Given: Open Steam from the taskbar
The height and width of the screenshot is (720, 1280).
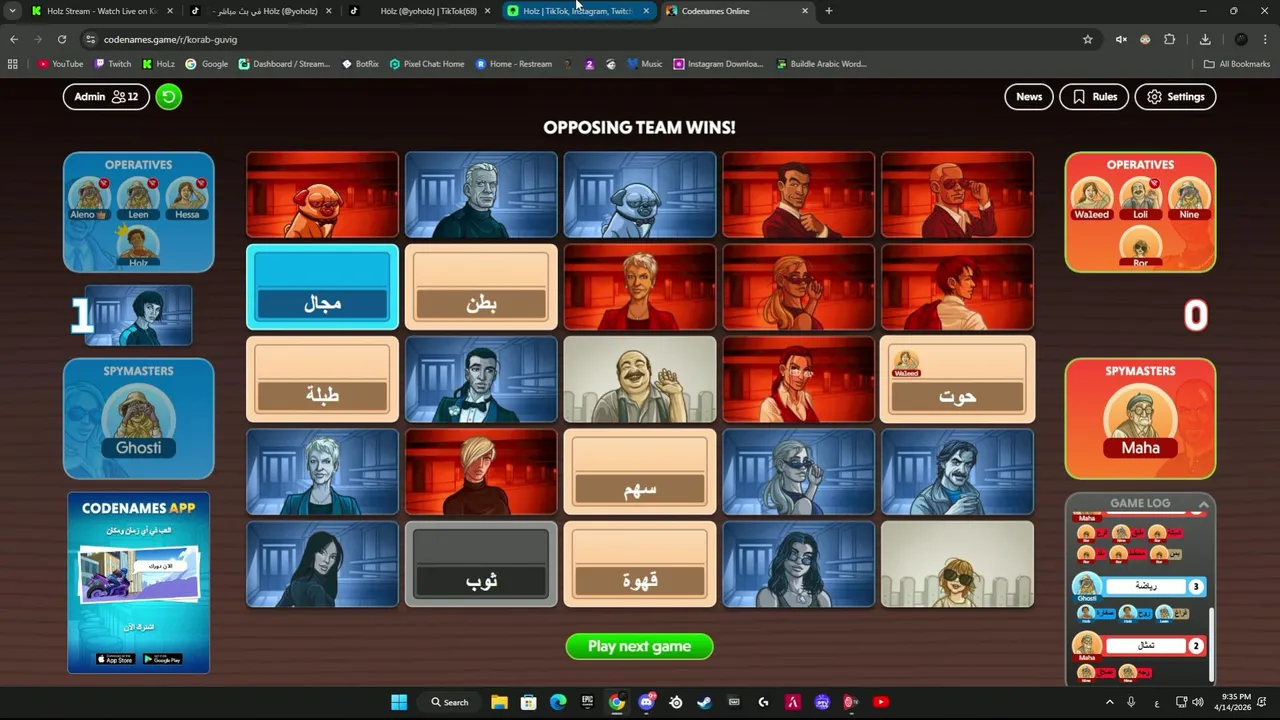Looking at the screenshot, I should click(705, 702).
